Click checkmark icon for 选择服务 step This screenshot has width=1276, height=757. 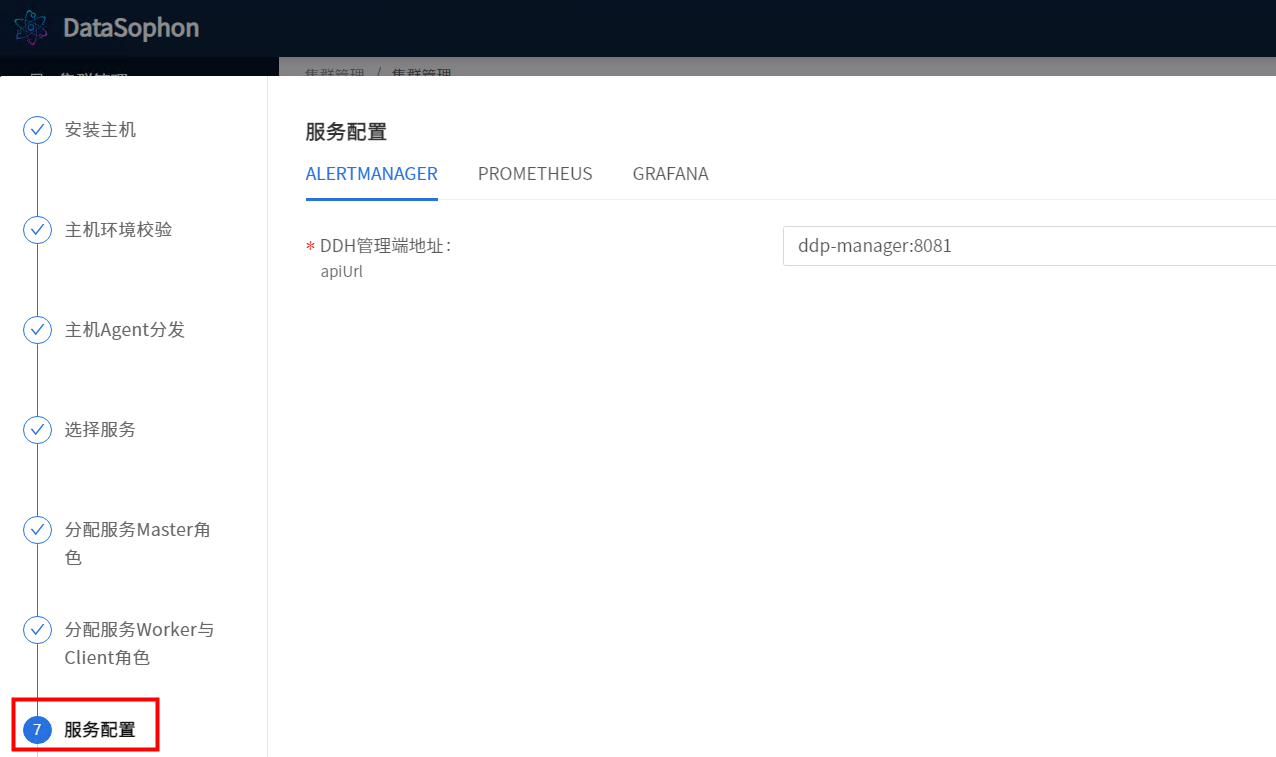click(x=37, y=430)
